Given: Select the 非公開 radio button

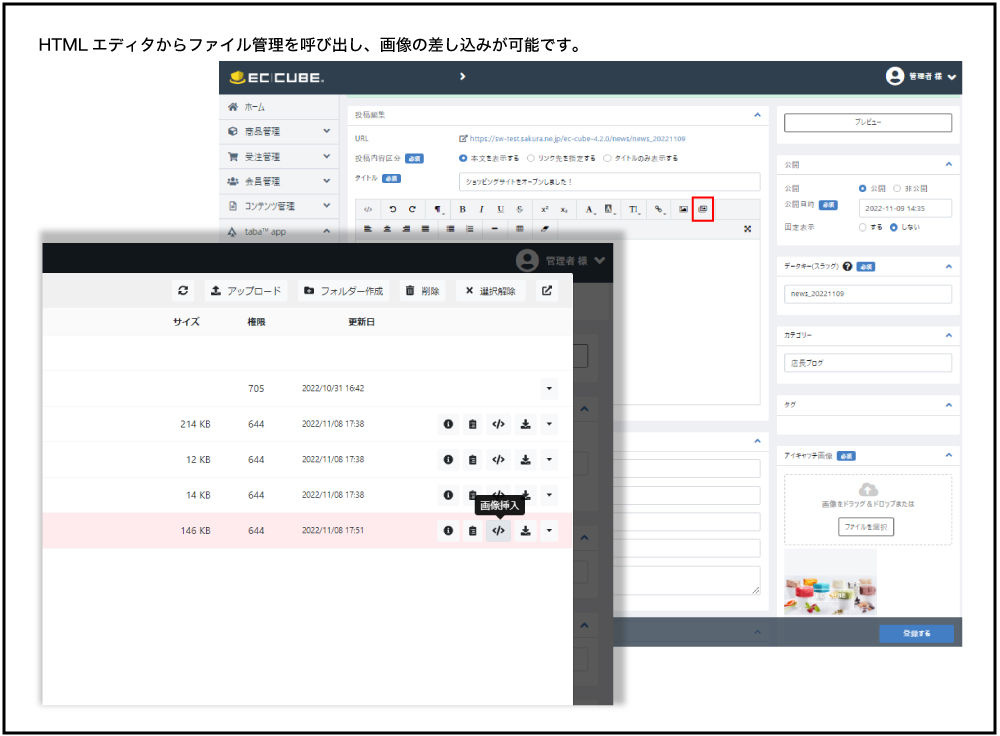Looking at the screenshot, I should click(x=897, y=188).
